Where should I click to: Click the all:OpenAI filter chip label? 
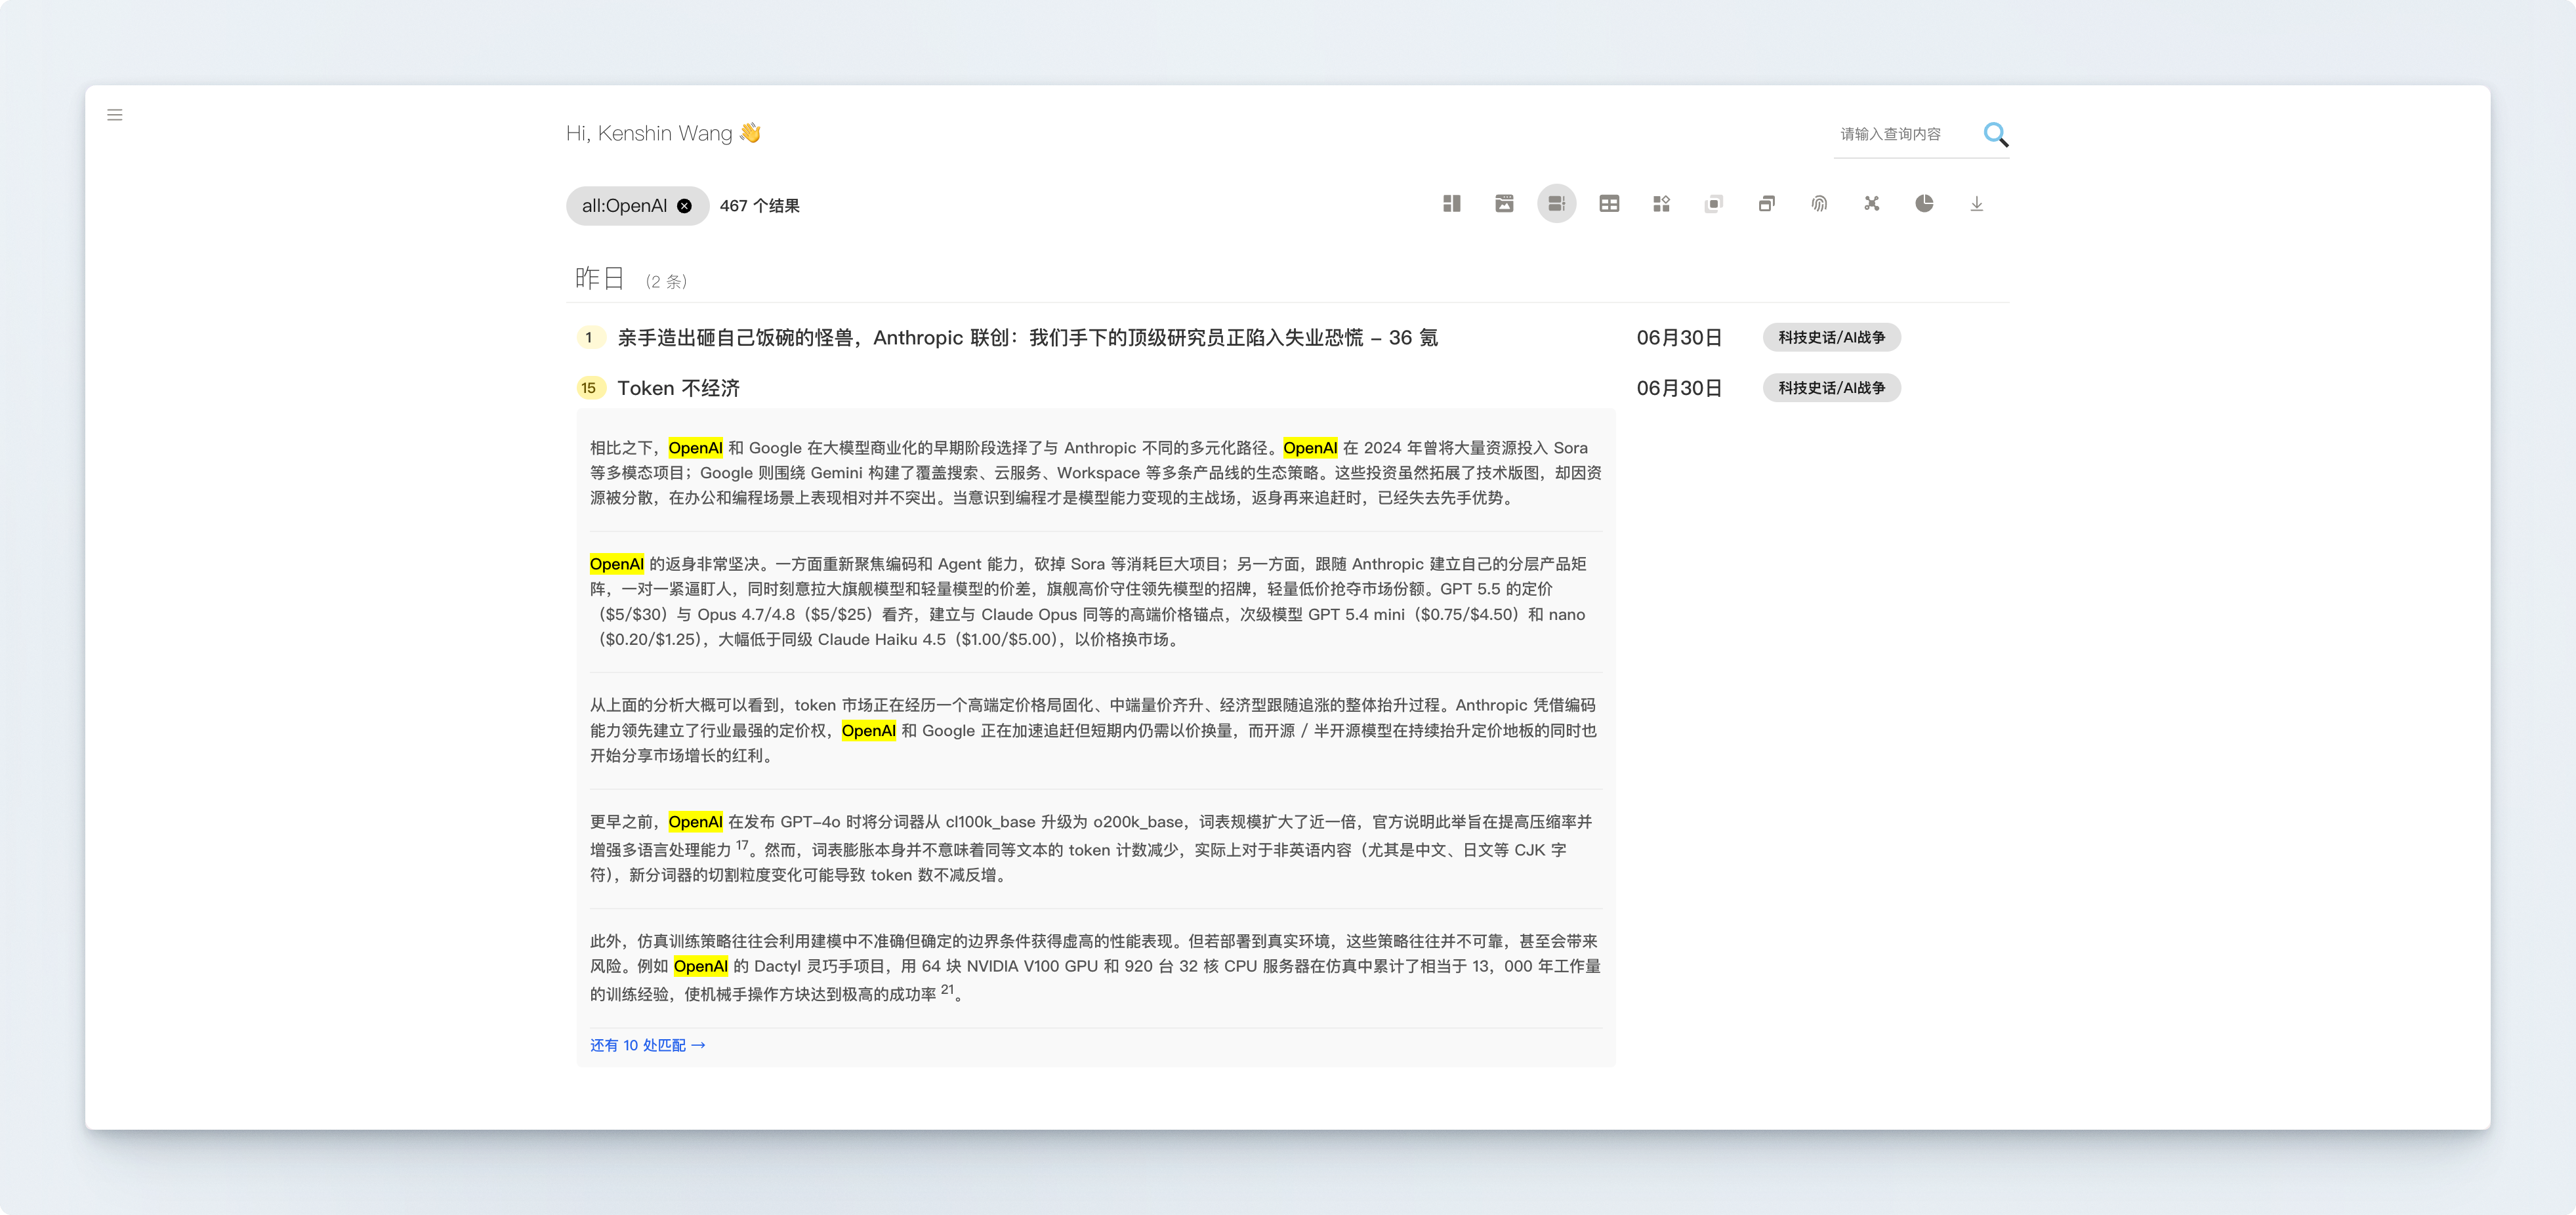(x=624, y=206)
